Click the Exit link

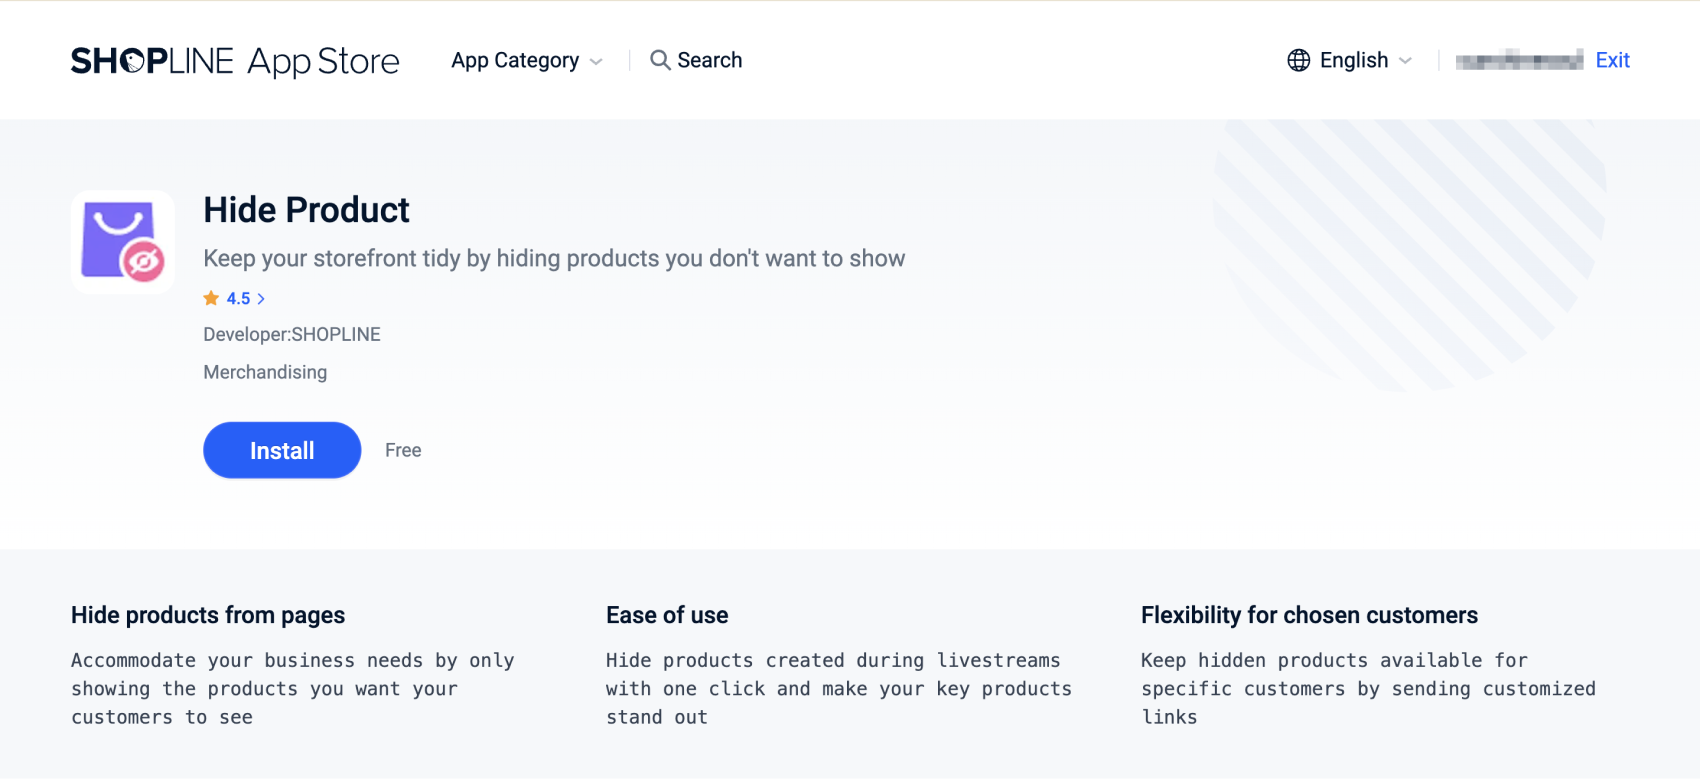(1612, 60)
